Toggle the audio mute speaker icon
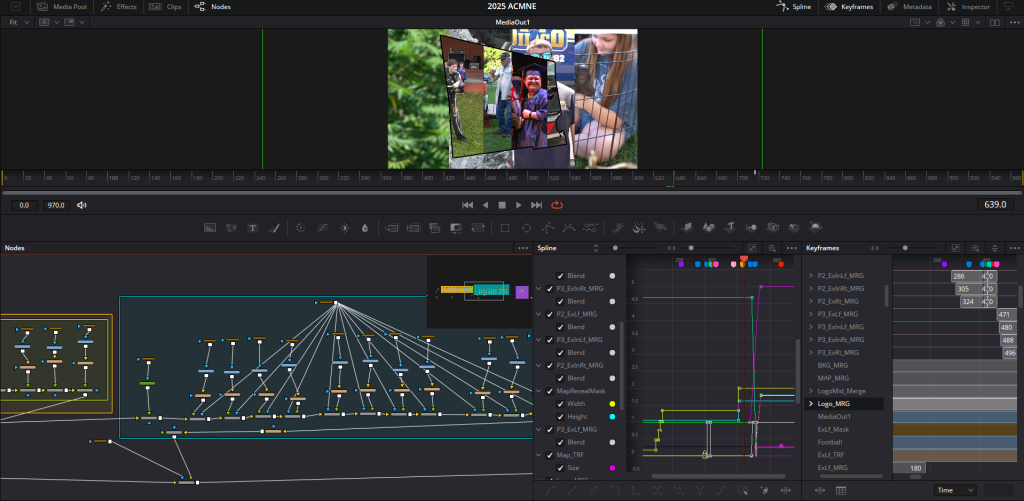 82,205
